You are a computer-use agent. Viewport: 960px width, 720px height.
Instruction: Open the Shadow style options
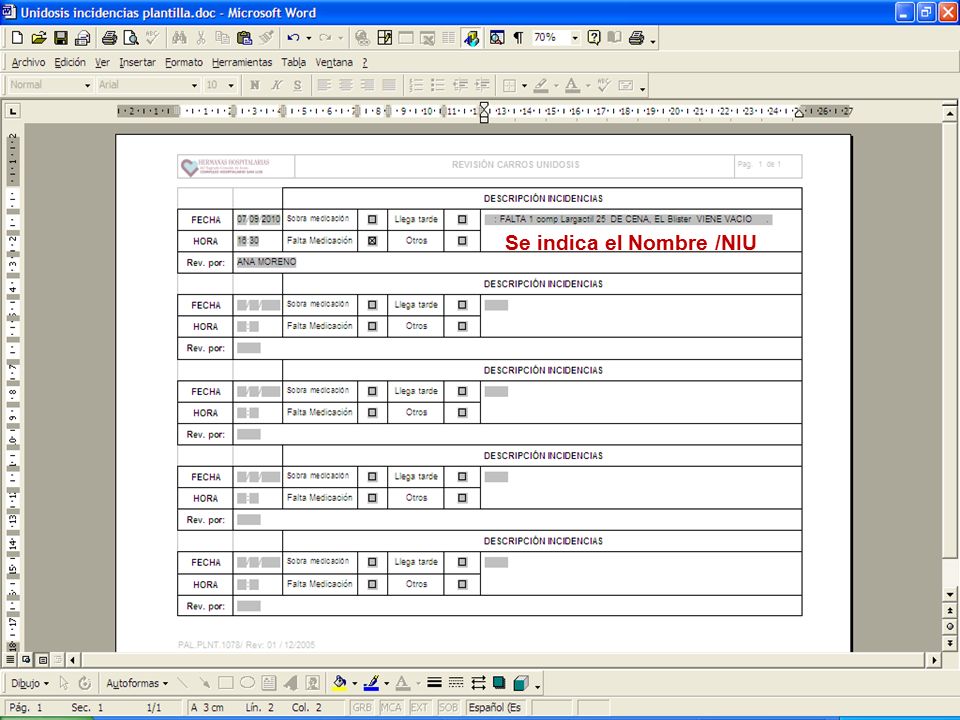pyautogui.click(x=499, y=683)
